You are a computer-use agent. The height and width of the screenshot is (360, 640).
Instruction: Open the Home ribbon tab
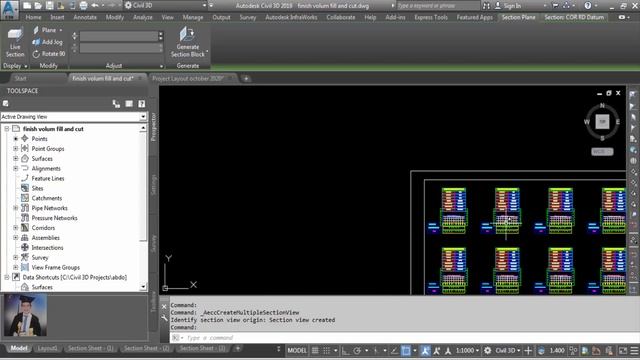pos(33,17)
